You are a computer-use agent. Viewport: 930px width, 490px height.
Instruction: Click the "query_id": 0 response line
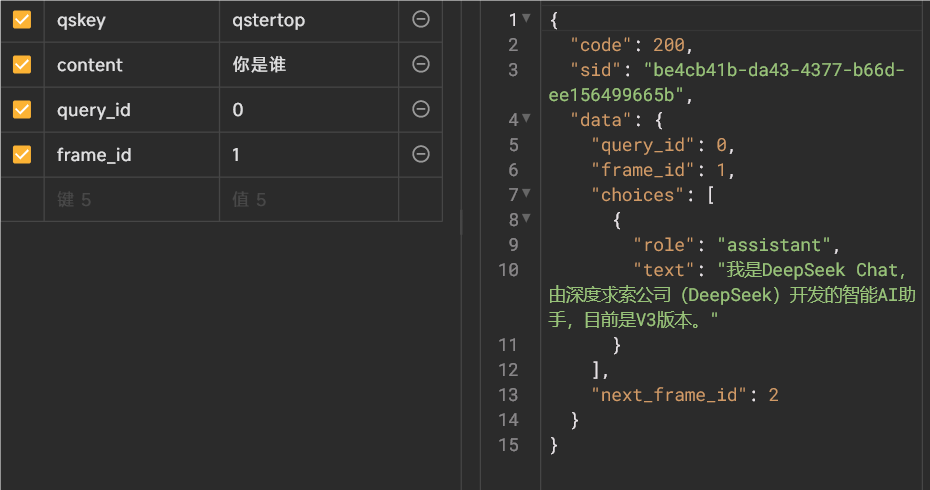[663, 145]
